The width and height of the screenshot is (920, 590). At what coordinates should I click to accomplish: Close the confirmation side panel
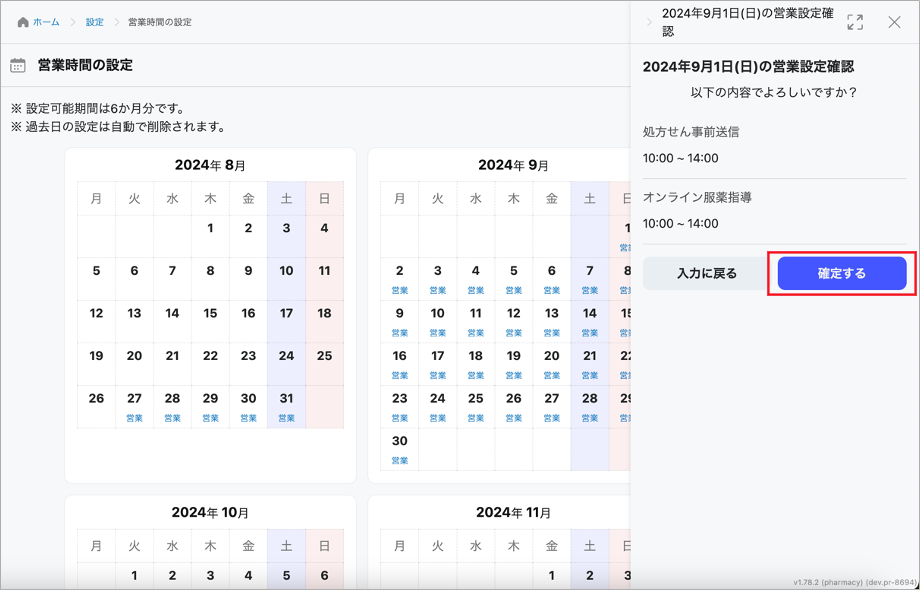(x=894, y=22)
